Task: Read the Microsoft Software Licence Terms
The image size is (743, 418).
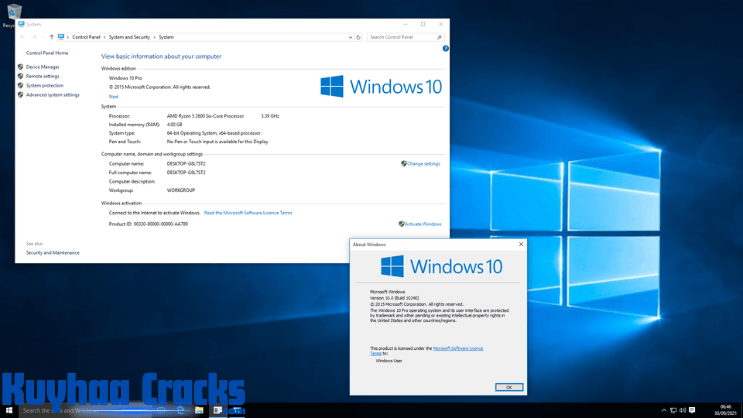Action: [x=248, y=213]
